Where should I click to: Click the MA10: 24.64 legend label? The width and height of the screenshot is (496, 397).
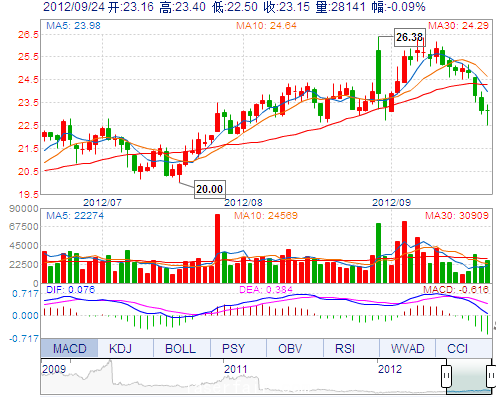pyautogui.click(x=266, y=25)
